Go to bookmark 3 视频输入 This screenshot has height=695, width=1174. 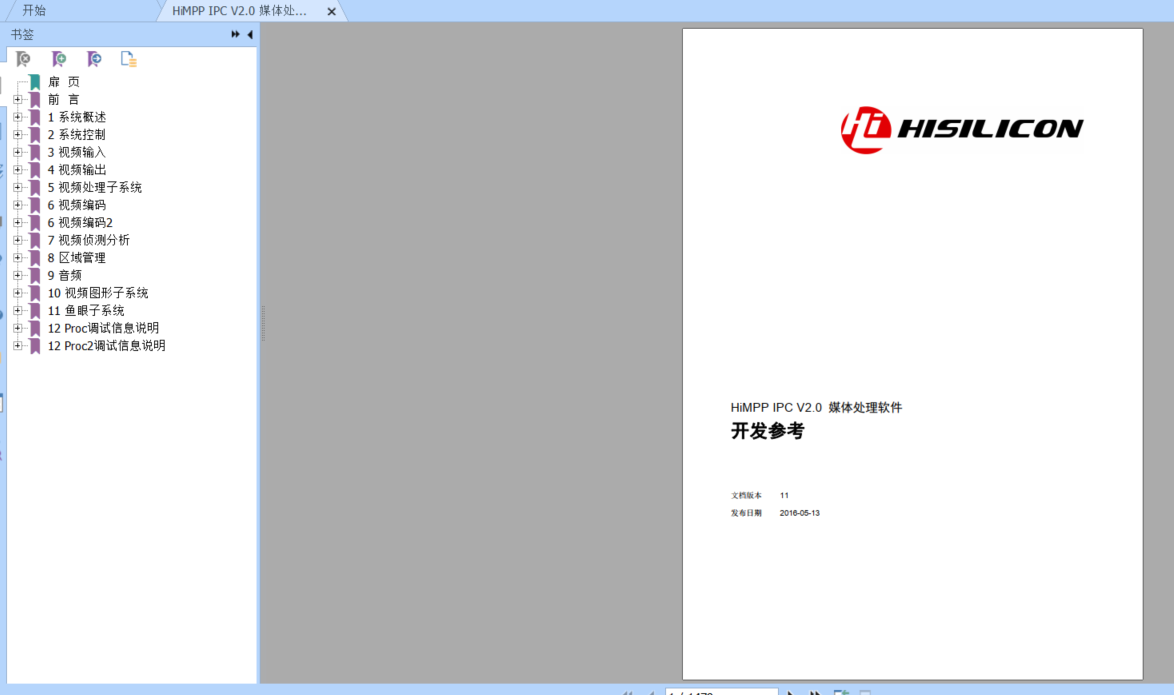click(77, 152)
